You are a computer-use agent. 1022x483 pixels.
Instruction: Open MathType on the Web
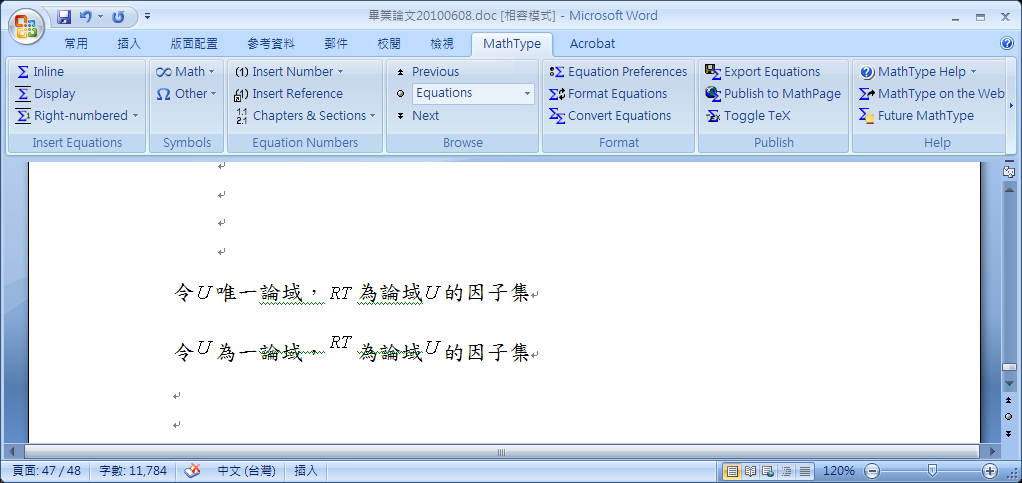[x=931, y=94]
